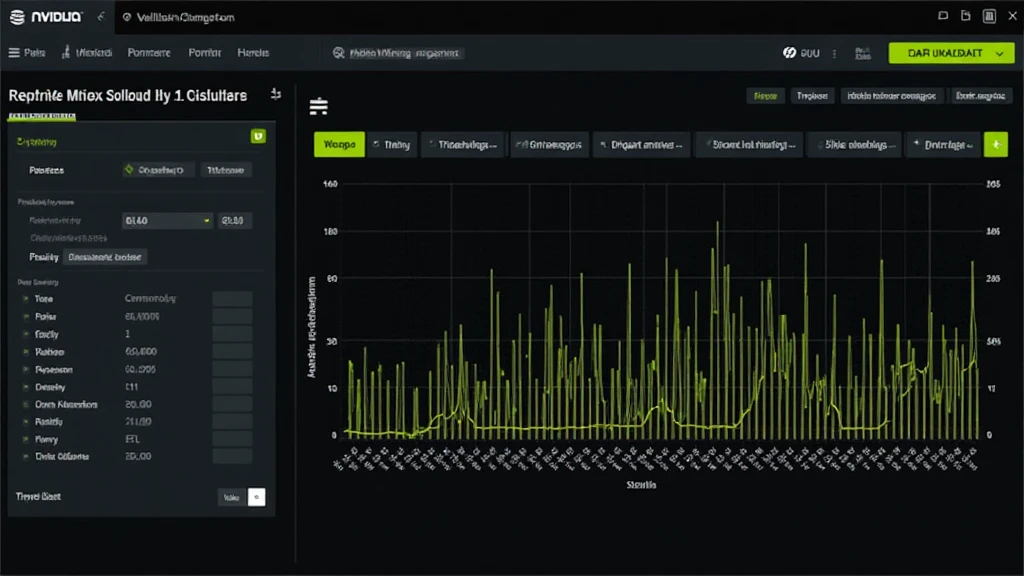Click the NVIDIA logo in title bar
Screen dimensions: 1024x576
18,18
